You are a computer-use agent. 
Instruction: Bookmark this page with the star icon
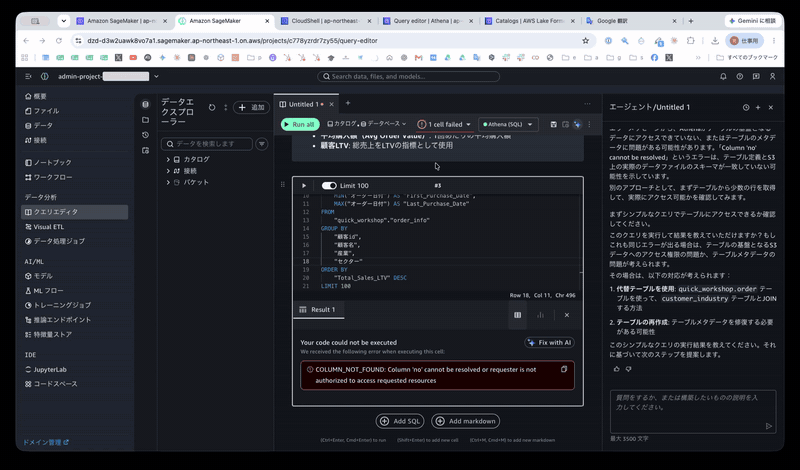pos(586,41)
